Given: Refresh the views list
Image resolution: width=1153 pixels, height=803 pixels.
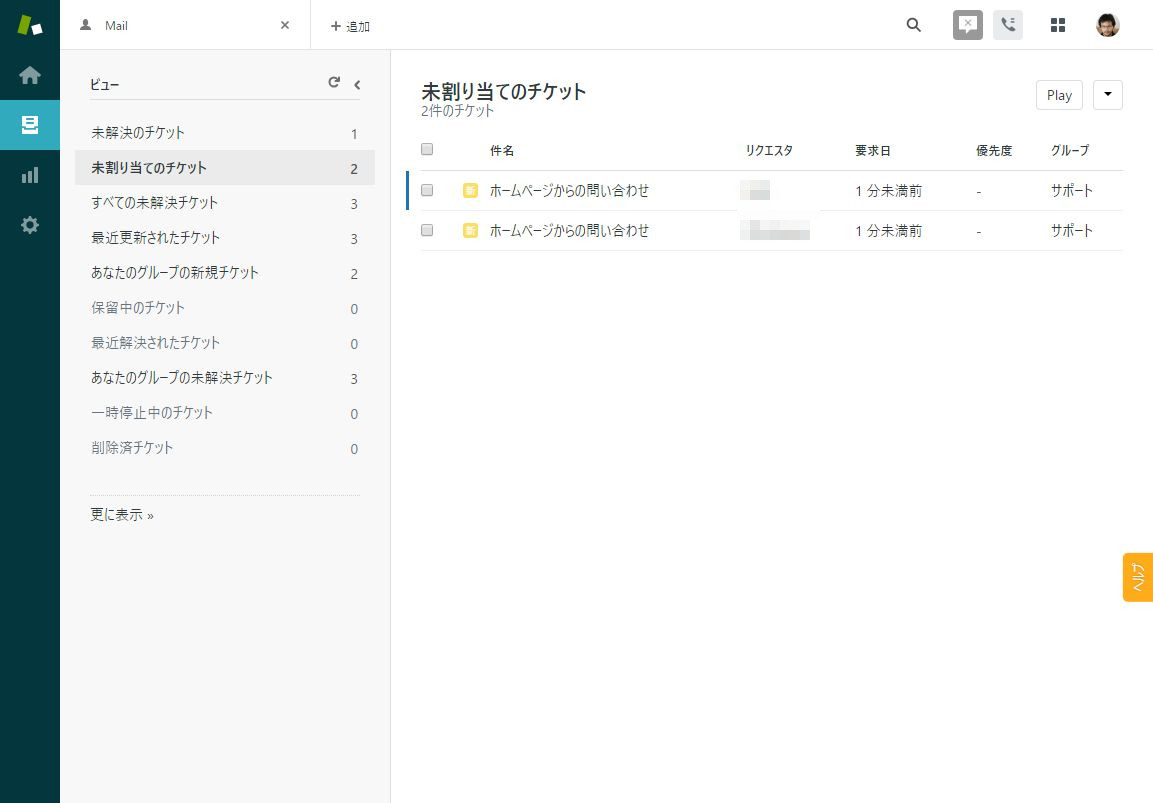Looking at the screenshot, I should [x=334, y=83].
